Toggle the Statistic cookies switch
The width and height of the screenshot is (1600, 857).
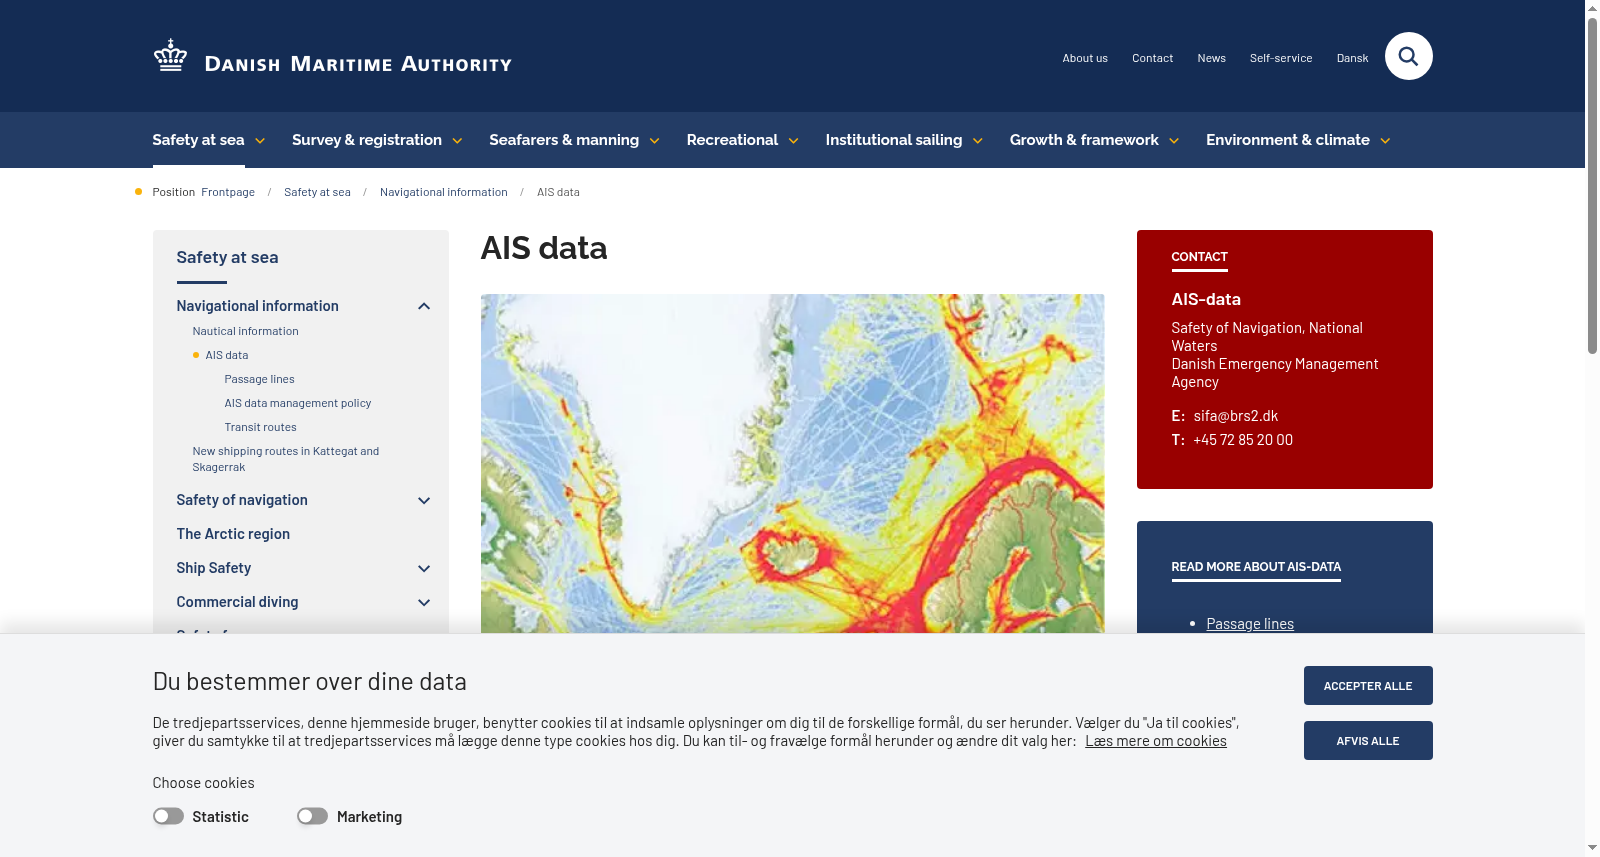tap(168, 816)
